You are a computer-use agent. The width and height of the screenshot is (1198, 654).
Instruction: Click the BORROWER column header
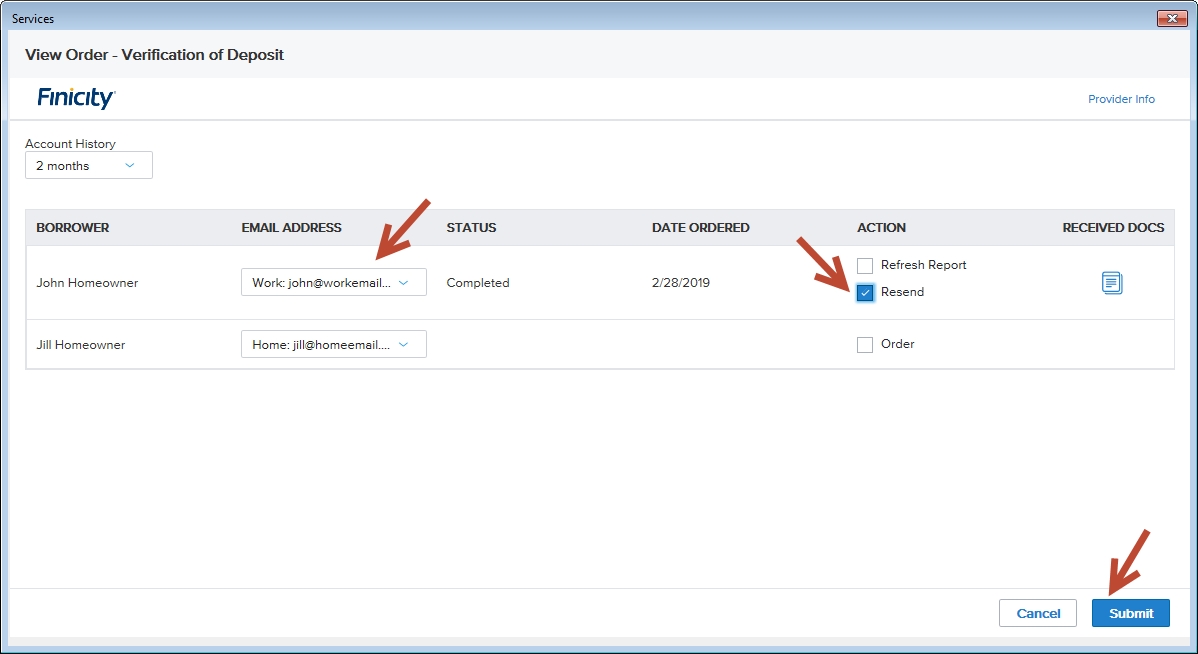(x=73, y=228)
